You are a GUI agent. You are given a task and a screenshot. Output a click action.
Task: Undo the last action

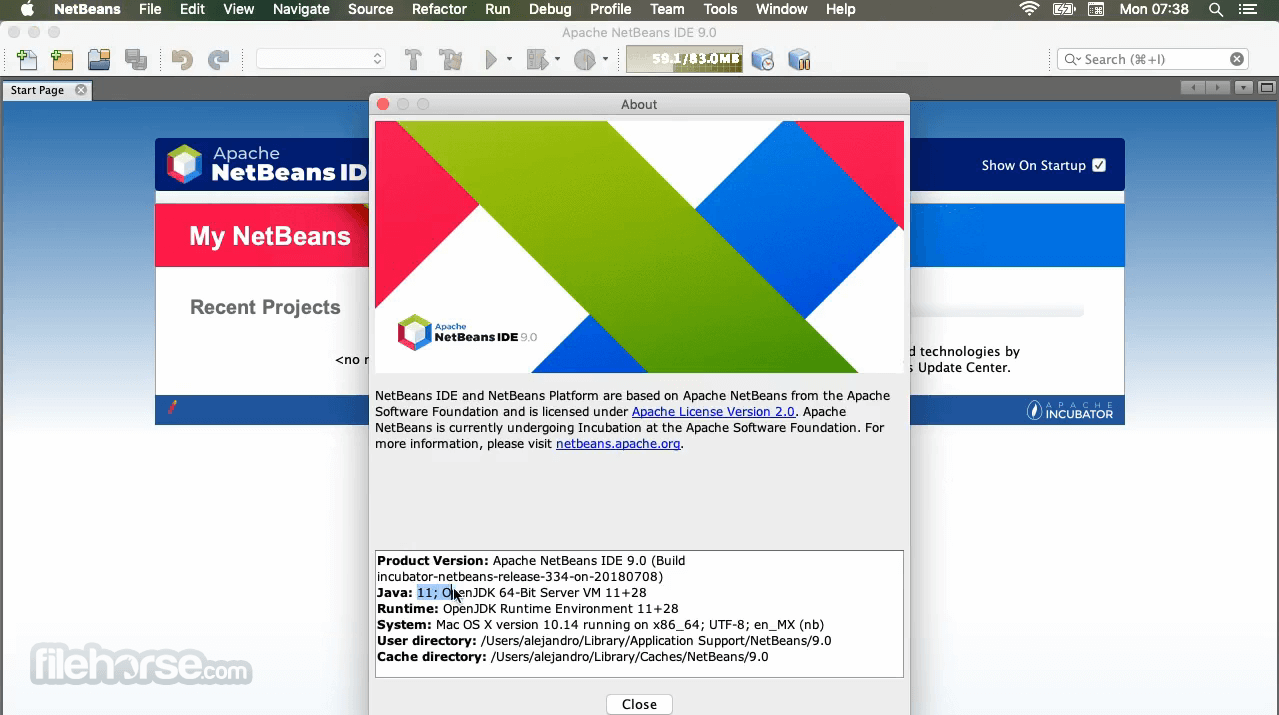180,59
